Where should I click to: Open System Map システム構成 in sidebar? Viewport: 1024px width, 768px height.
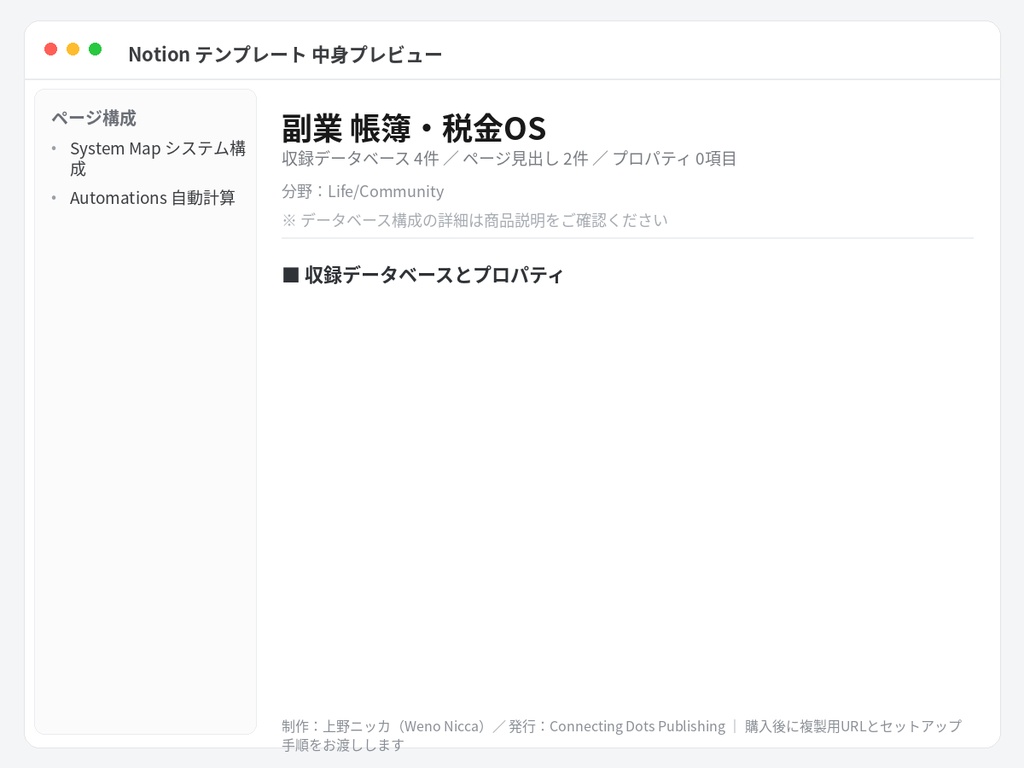[157, 159]
